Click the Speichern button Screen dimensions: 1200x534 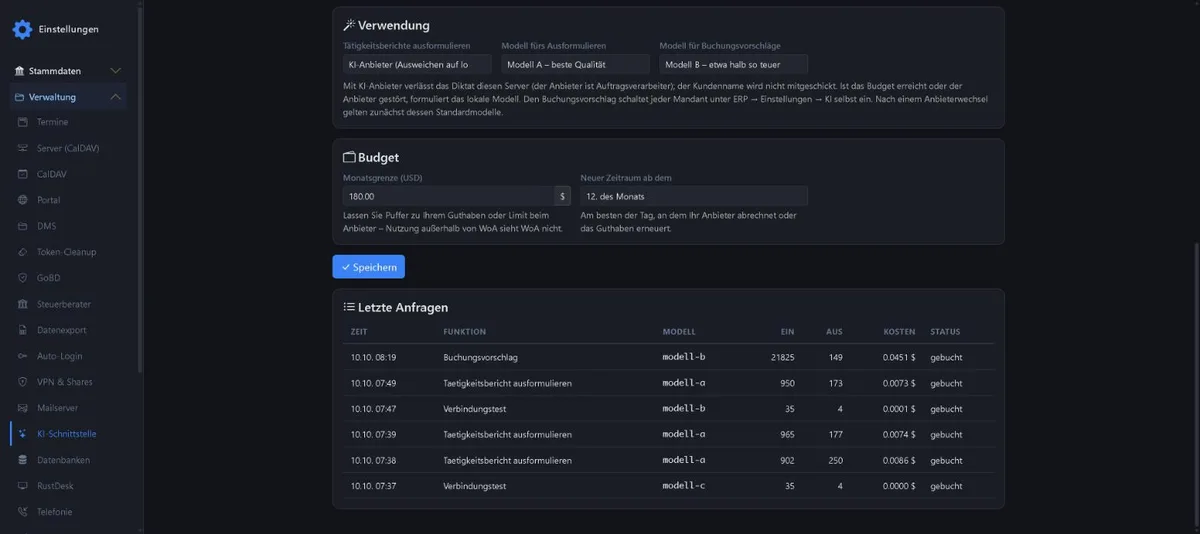tap(369, 267)
